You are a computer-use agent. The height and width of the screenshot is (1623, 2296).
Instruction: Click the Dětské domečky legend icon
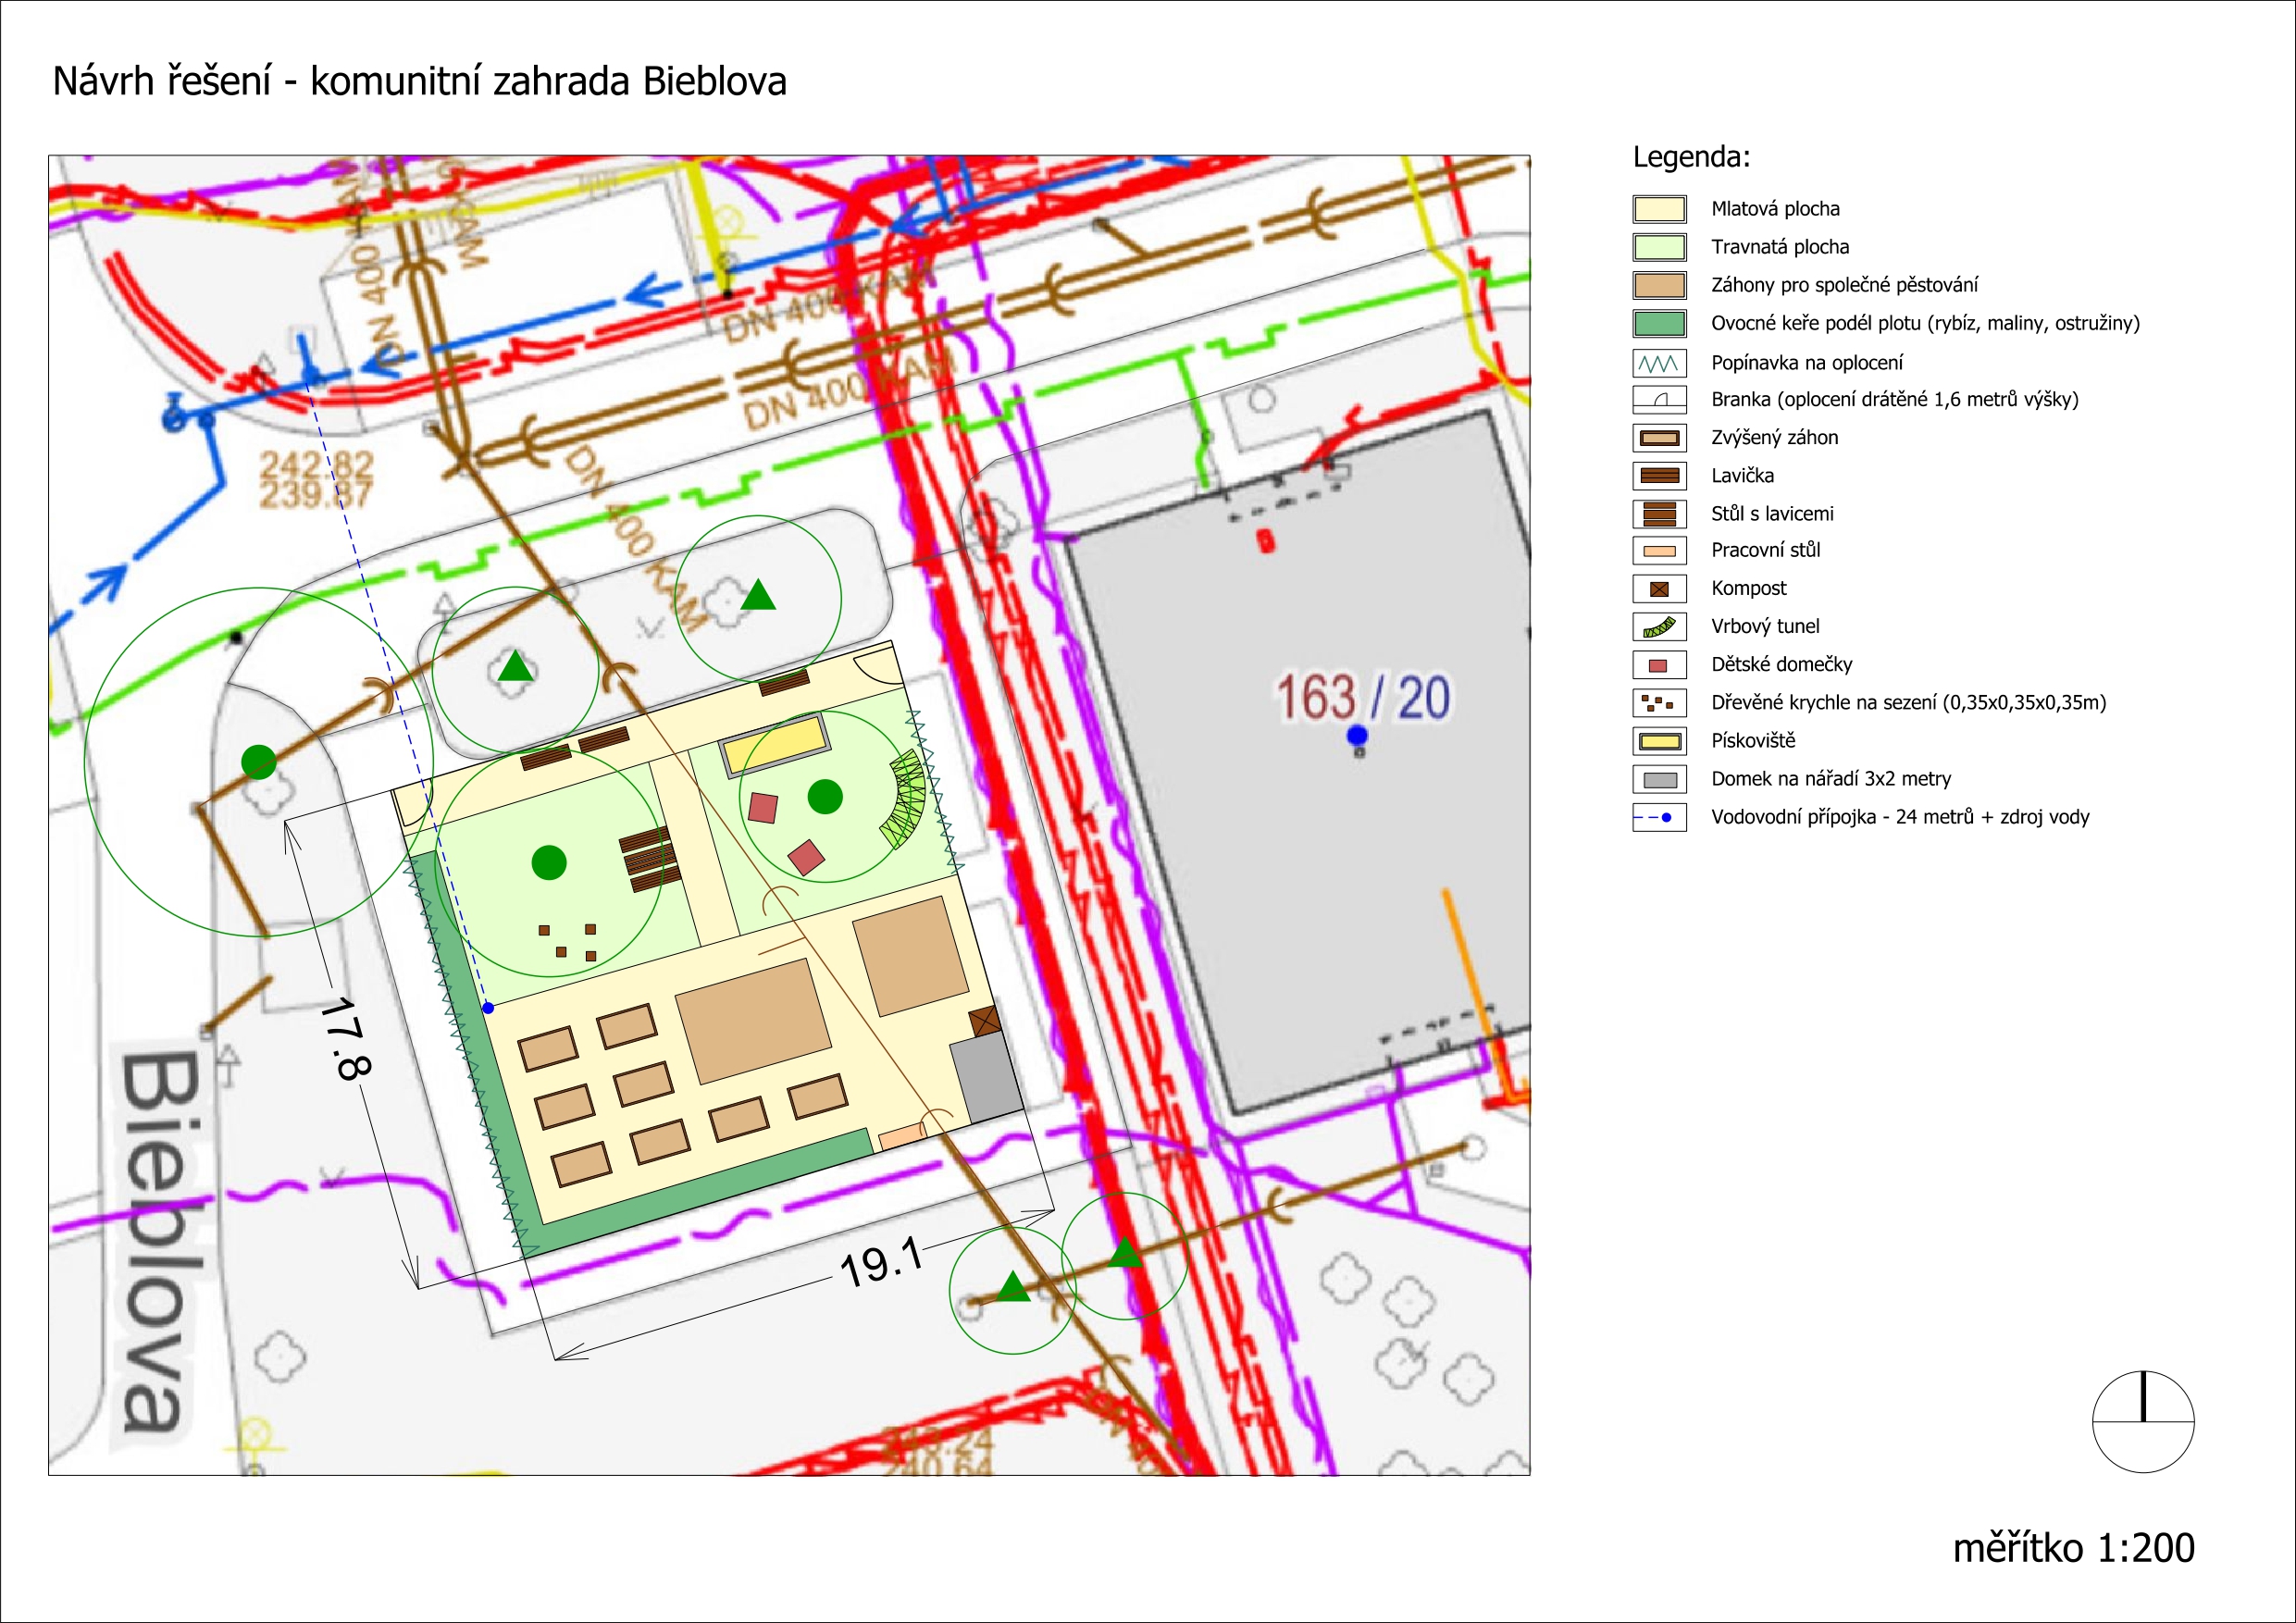1659,665
